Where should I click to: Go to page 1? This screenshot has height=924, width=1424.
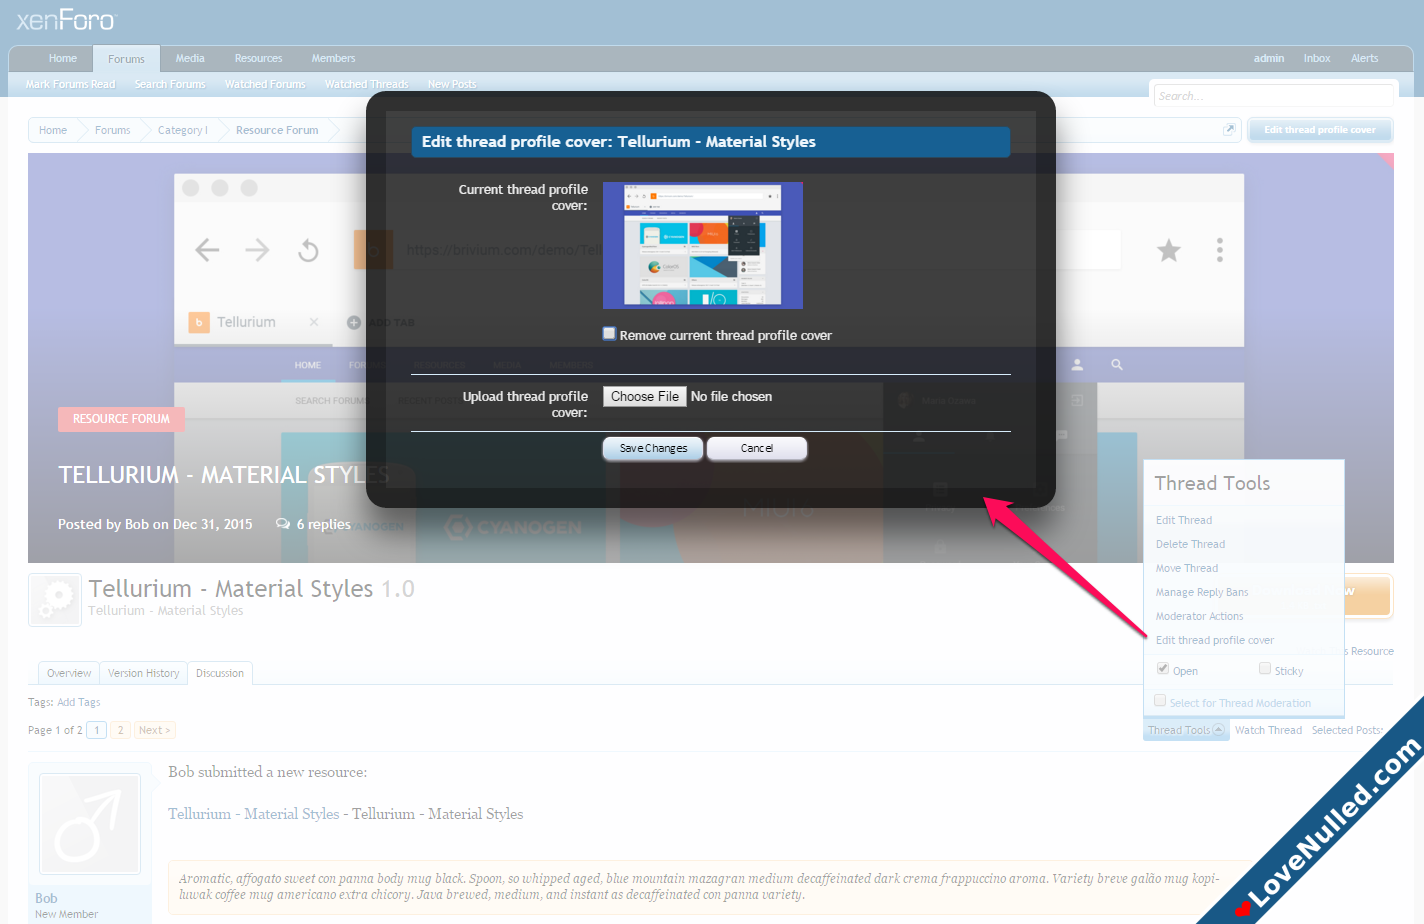(x=97, y=730)
